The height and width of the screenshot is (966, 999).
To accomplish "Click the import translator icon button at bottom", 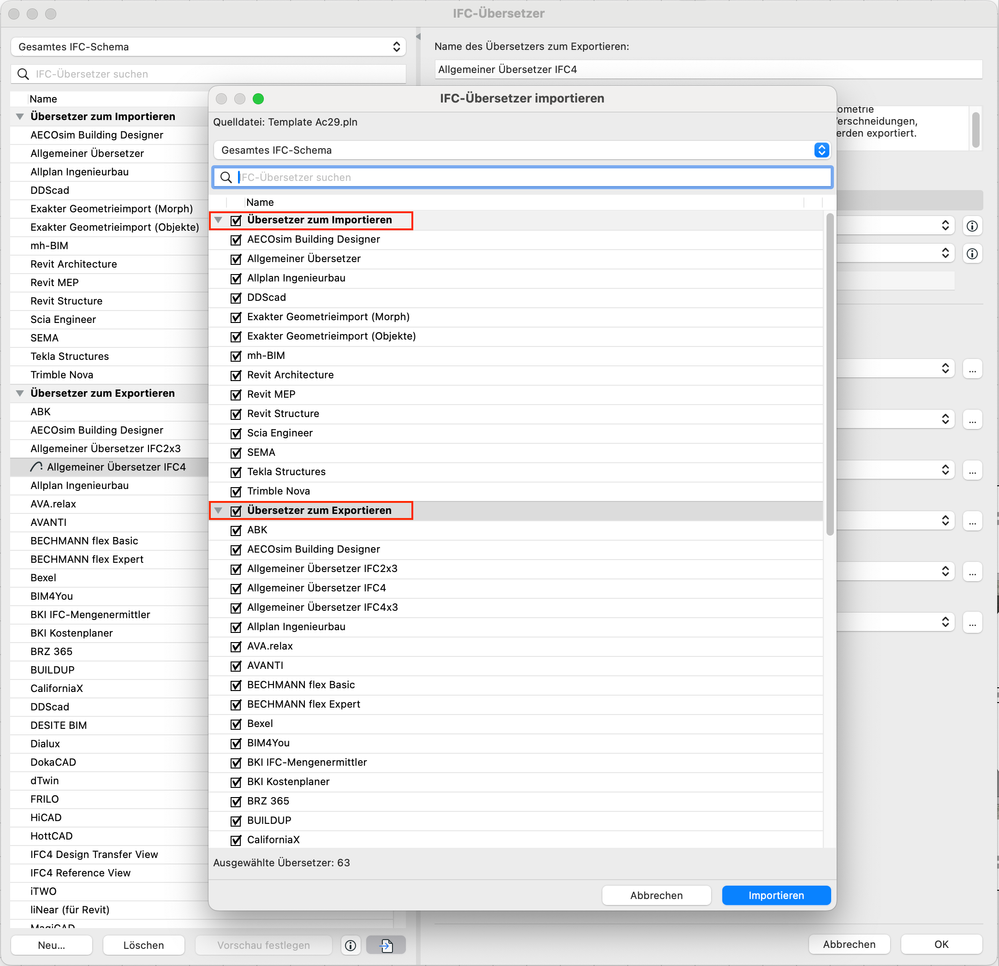I will pos(385,946).
